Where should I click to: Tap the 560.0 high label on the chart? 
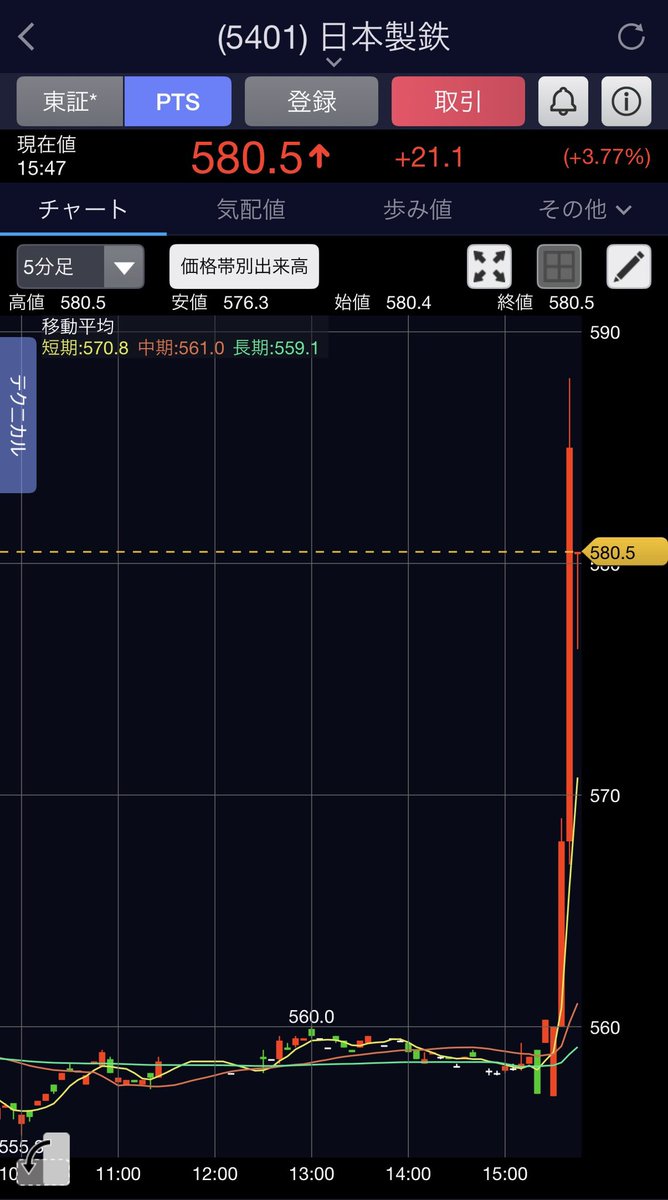(x=311, y=1017)
